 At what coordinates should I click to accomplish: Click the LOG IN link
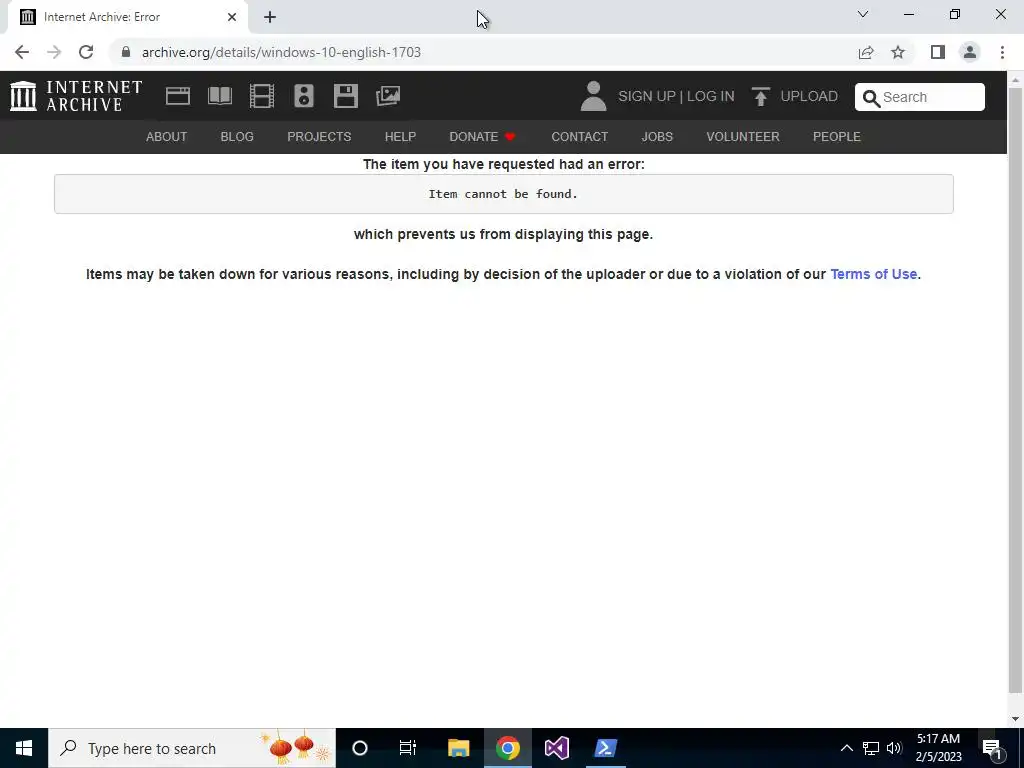pyautogui.click(x=711, y=97)
